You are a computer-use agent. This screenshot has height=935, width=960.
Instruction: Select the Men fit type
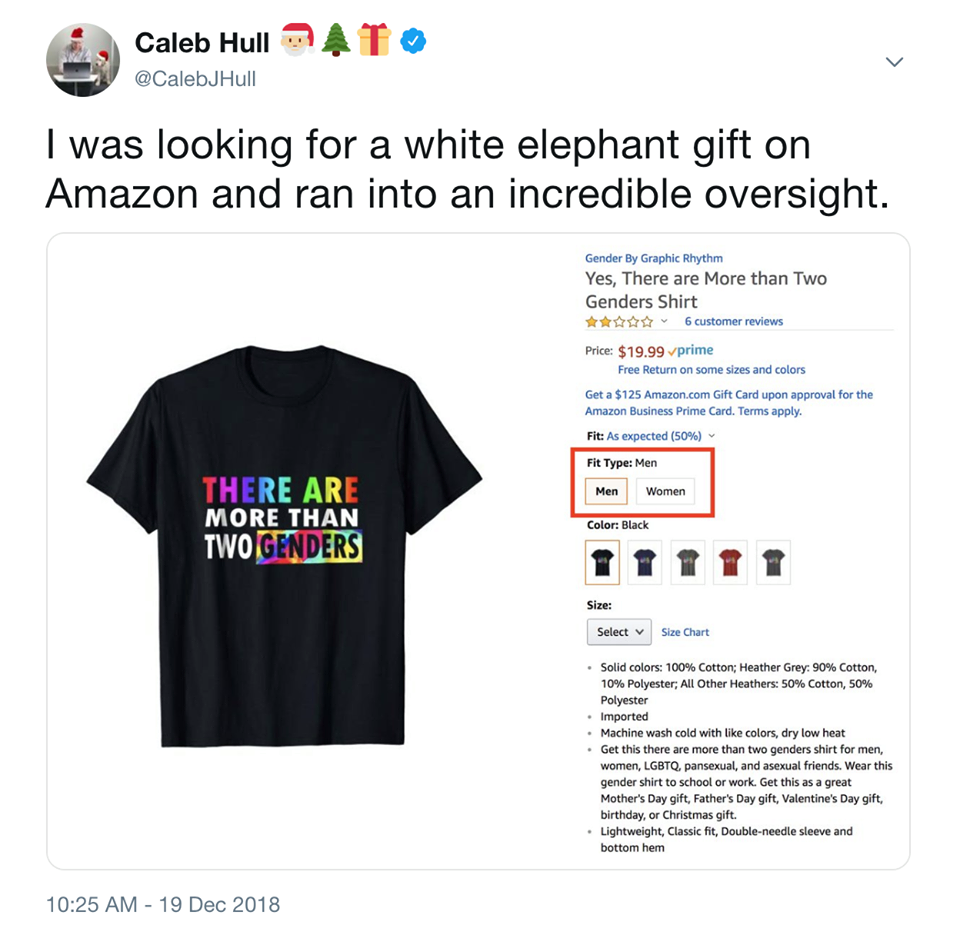tap(606, 491)
